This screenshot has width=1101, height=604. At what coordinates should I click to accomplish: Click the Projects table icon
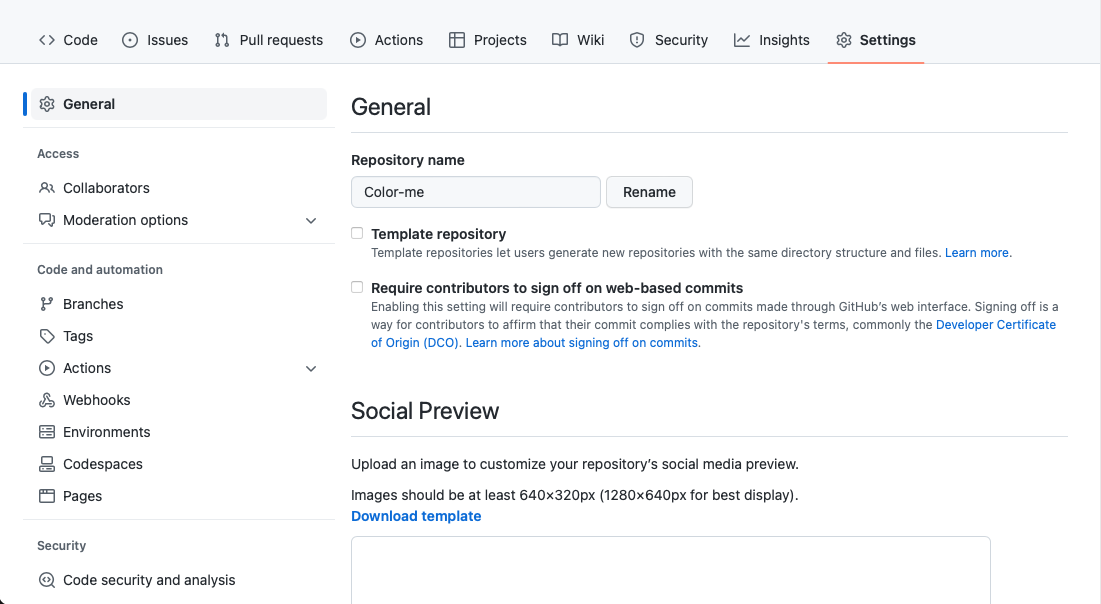point(456,40)
